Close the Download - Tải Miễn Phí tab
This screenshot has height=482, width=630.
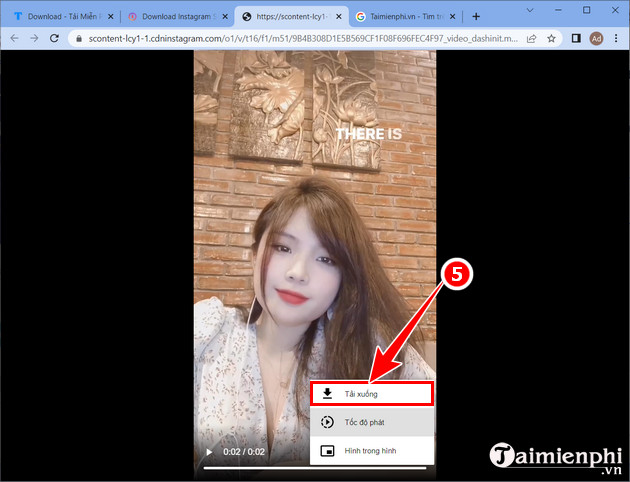point(111,16)
